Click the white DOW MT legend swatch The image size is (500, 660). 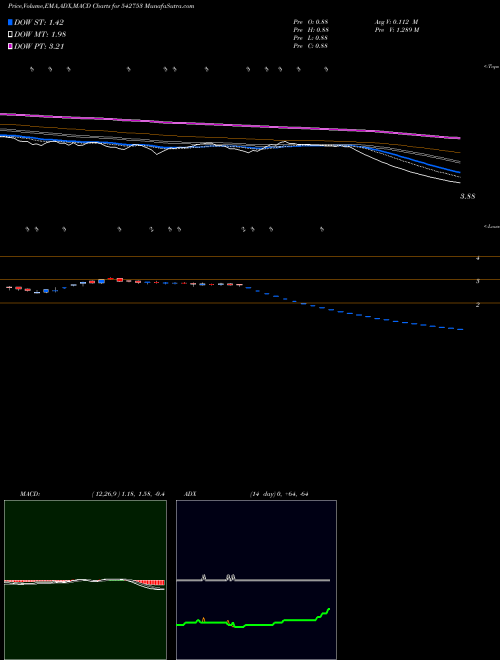tap(11, 35)
